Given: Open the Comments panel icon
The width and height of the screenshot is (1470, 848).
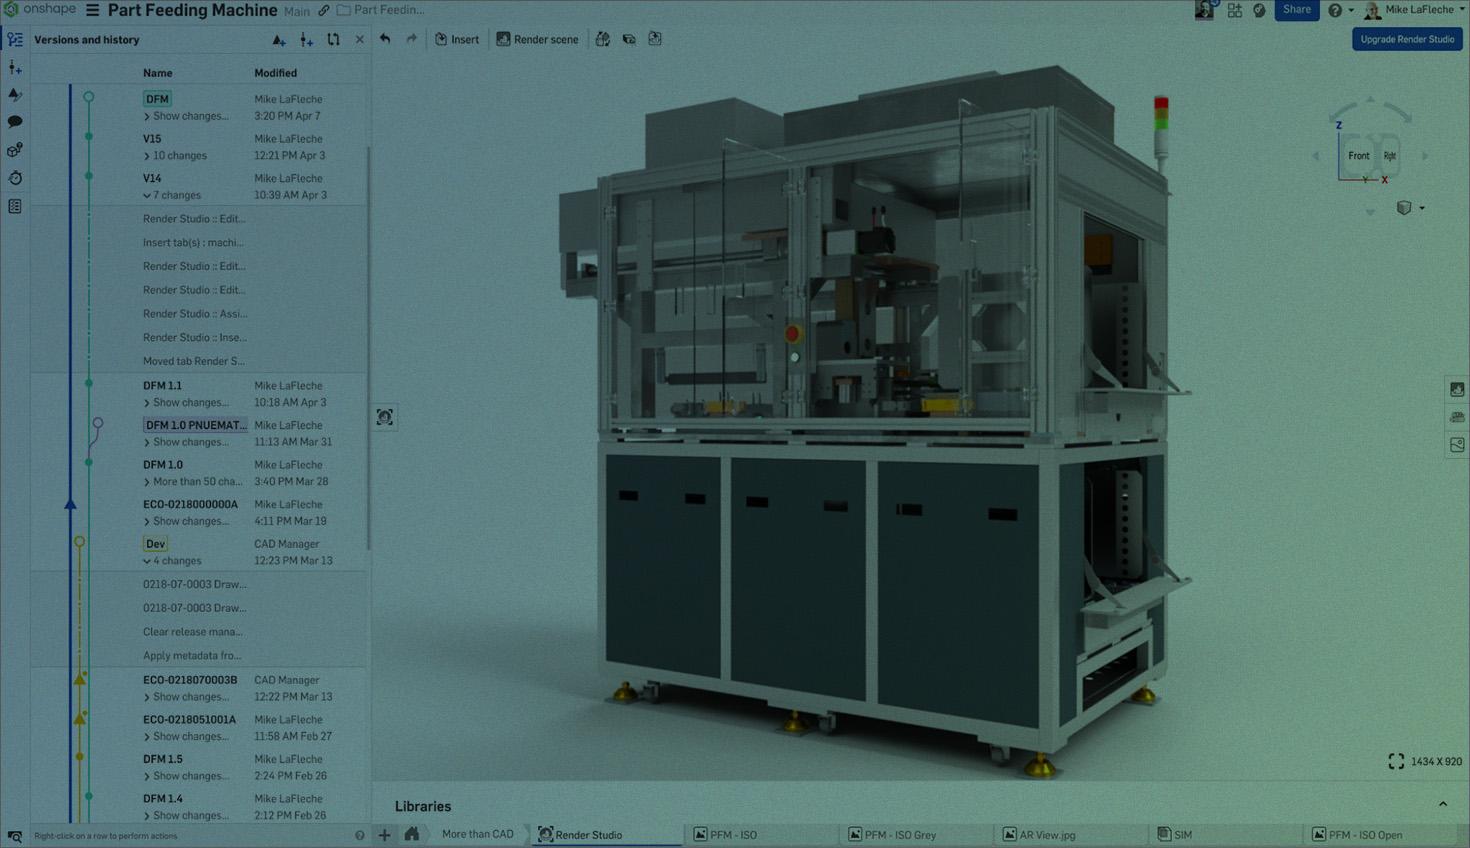Looking at the screenshot, I should pyautogui.click(x=15, y=121).
